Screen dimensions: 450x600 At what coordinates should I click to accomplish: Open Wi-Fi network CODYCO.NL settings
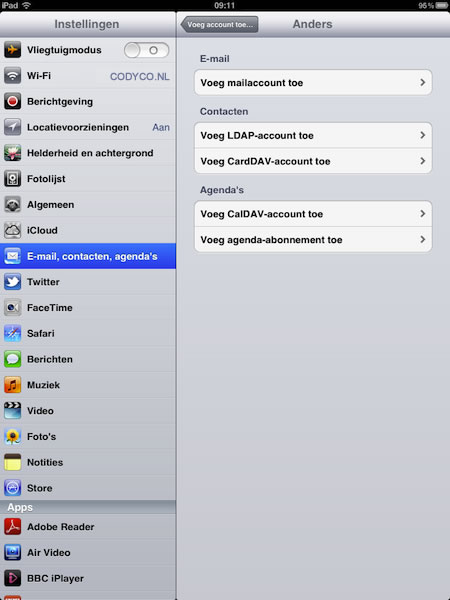click(88, 76)
